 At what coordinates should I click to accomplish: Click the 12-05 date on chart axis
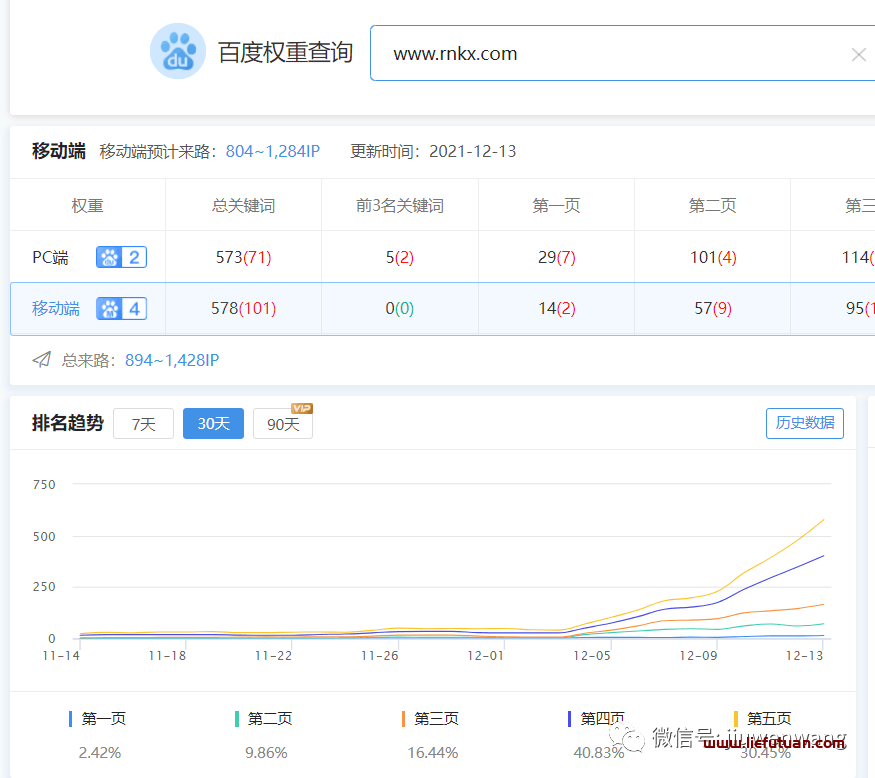(592, 656)
